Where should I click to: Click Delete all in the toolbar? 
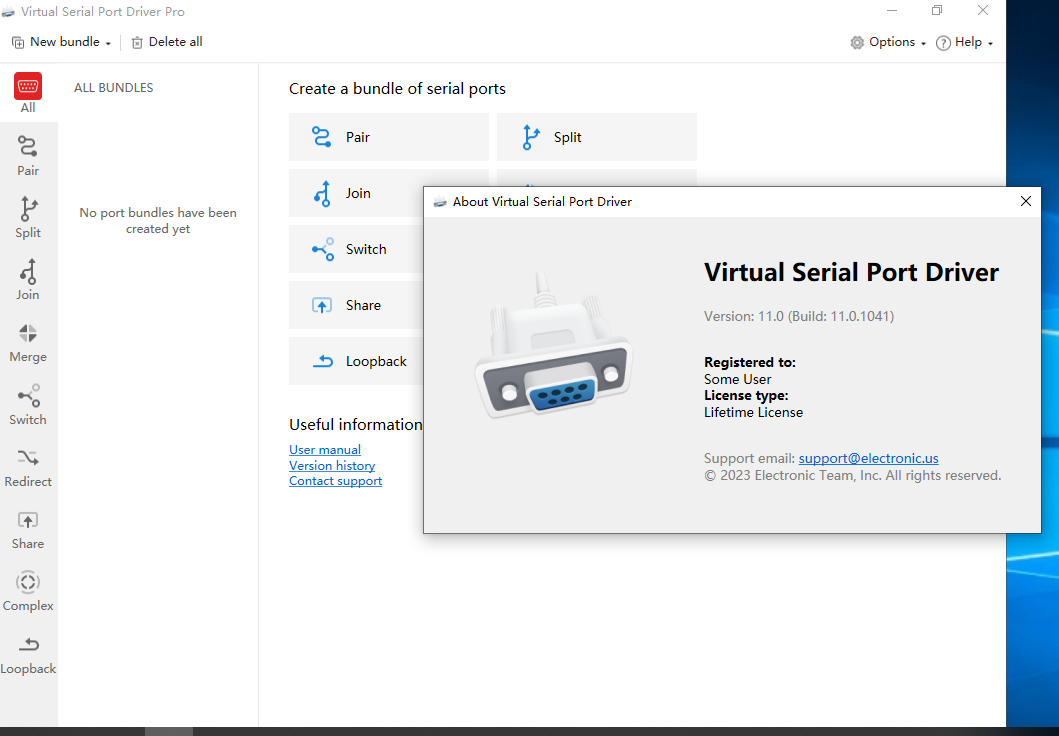click(166, 41)
